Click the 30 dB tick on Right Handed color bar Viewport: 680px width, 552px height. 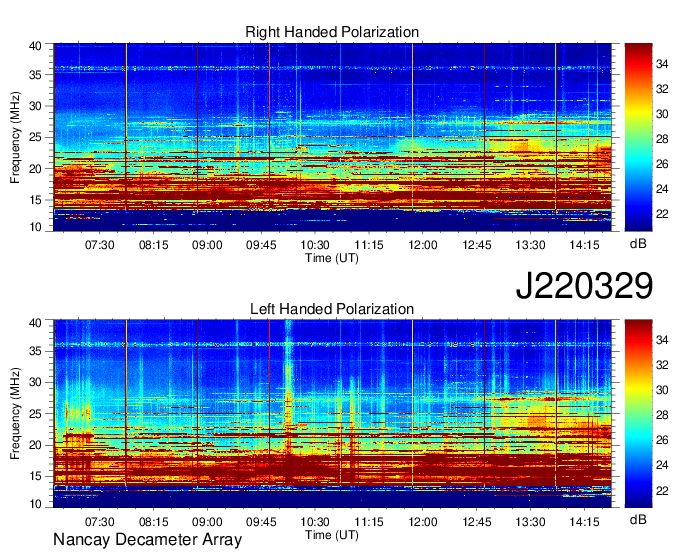pos(662,114)
